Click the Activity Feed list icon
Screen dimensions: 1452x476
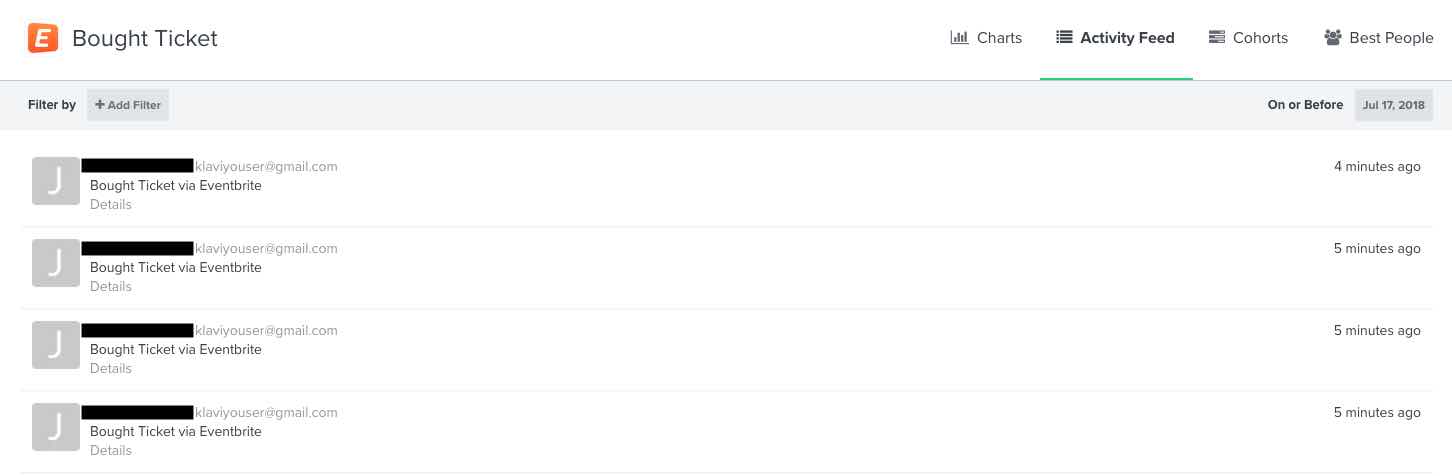1064,38
